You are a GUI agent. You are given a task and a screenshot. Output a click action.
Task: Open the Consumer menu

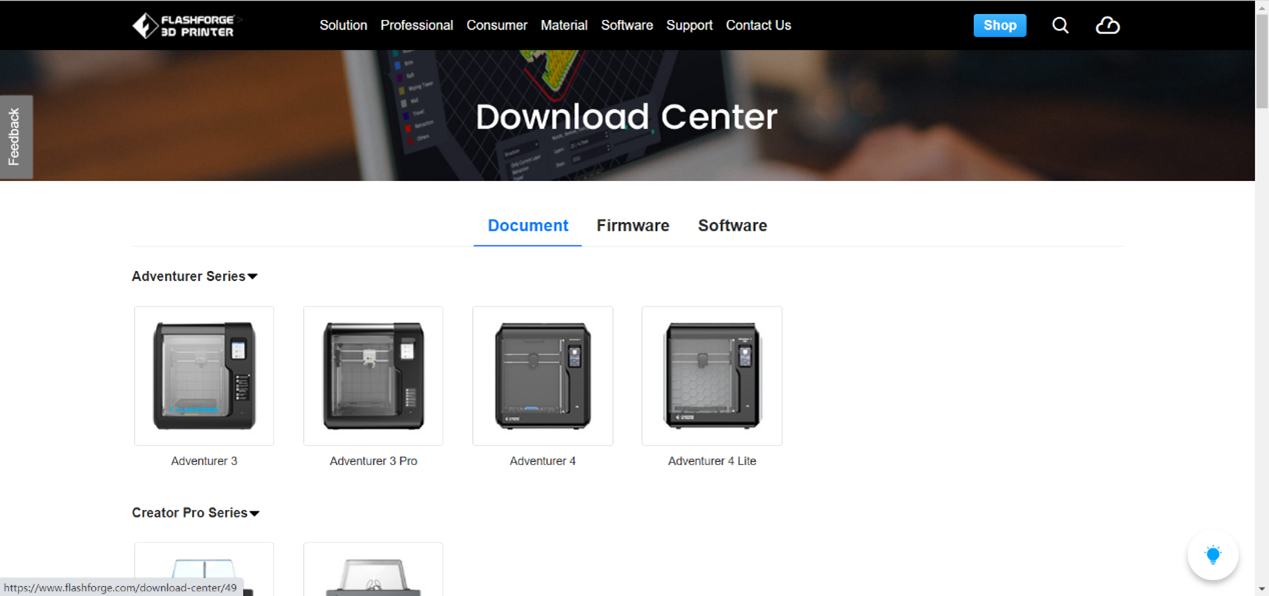click(497, 25)
